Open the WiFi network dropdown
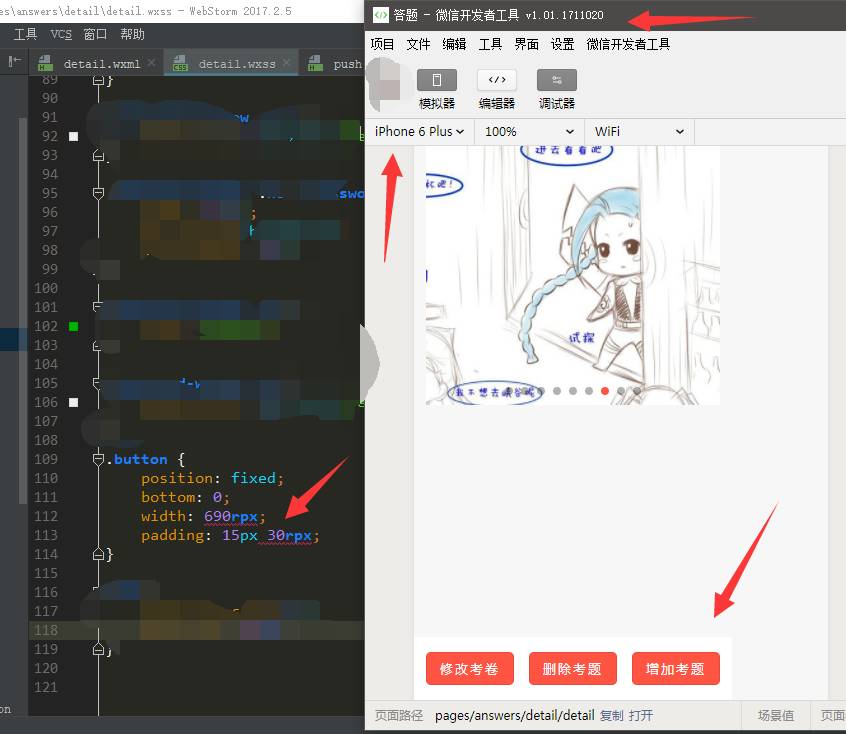The image size is (846, 734). [x=638, y=131]
